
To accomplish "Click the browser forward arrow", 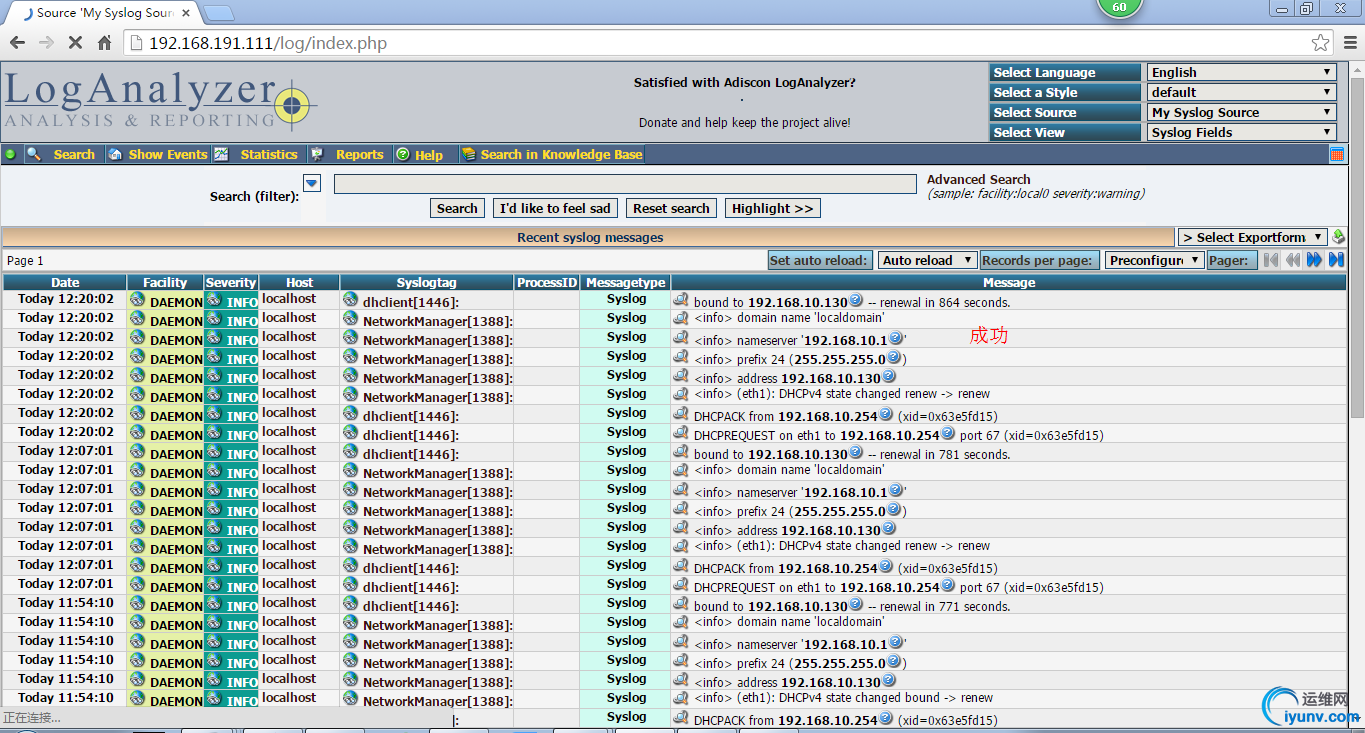I will [x=46, y=43].
